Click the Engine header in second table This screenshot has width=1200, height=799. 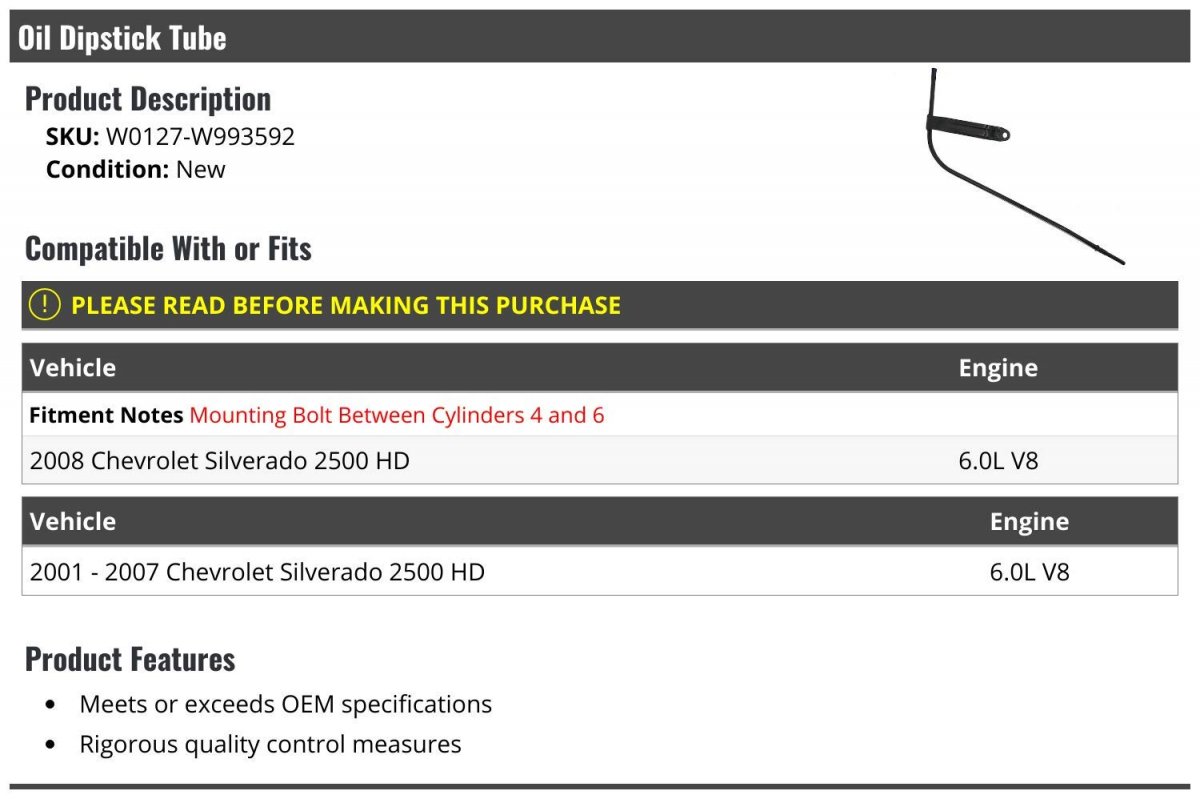pos(1029,521)
